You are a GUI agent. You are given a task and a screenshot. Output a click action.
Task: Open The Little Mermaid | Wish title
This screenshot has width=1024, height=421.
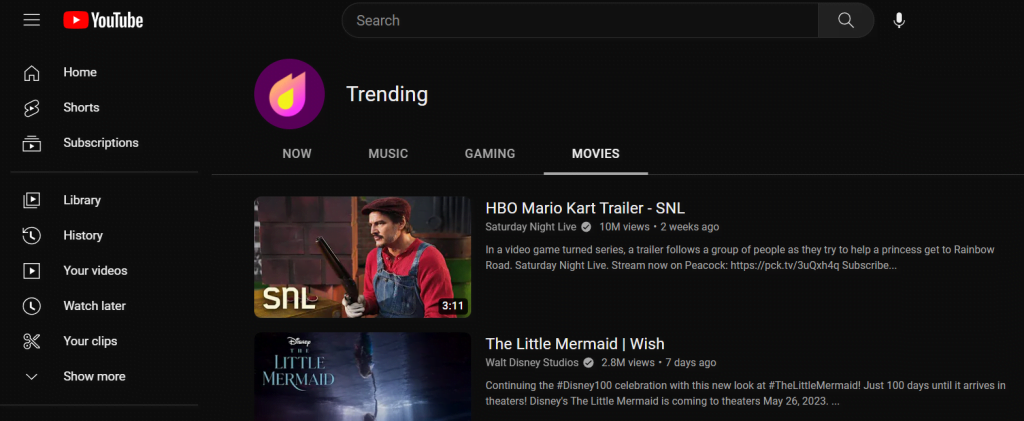tap(575, 344)
